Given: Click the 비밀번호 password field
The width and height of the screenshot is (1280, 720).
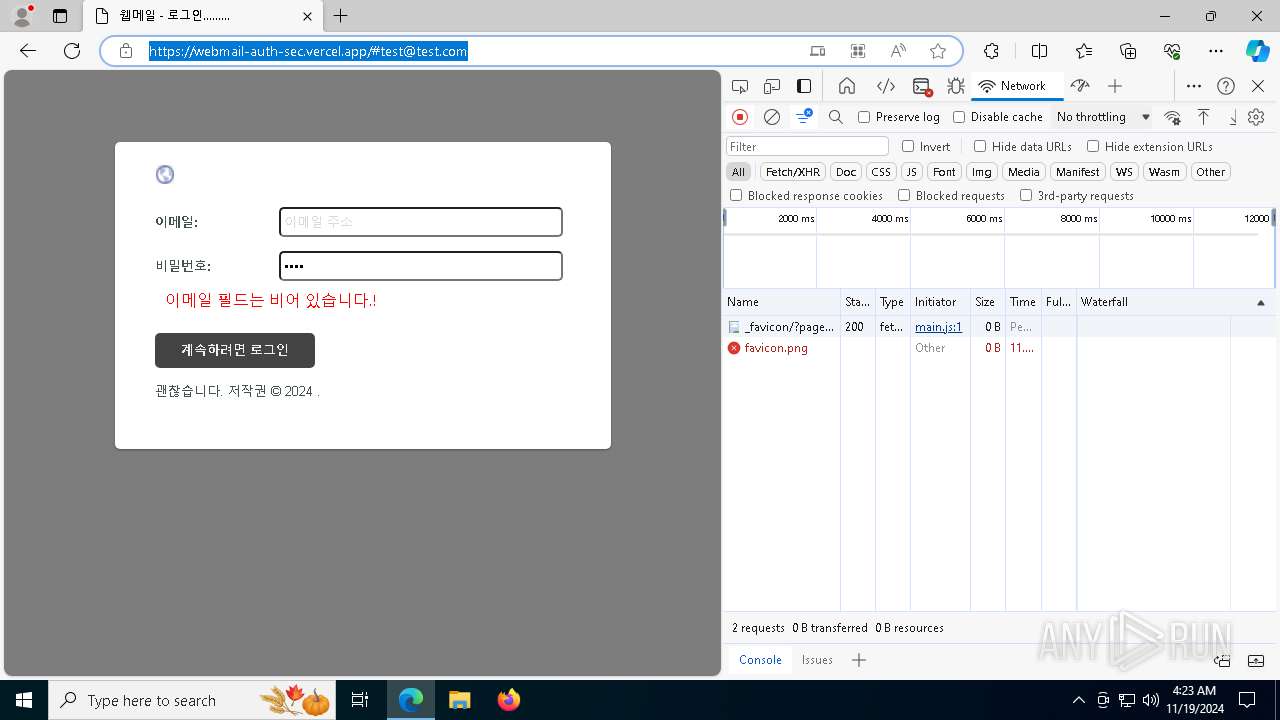Looking at the screenshot, I should 421,266.
